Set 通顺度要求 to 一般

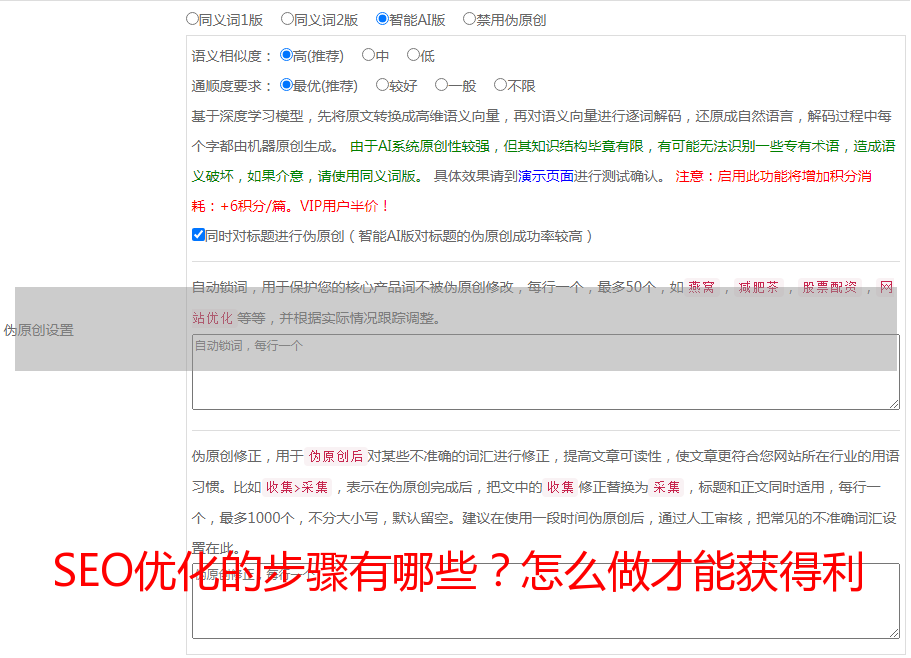click(441, 85)
